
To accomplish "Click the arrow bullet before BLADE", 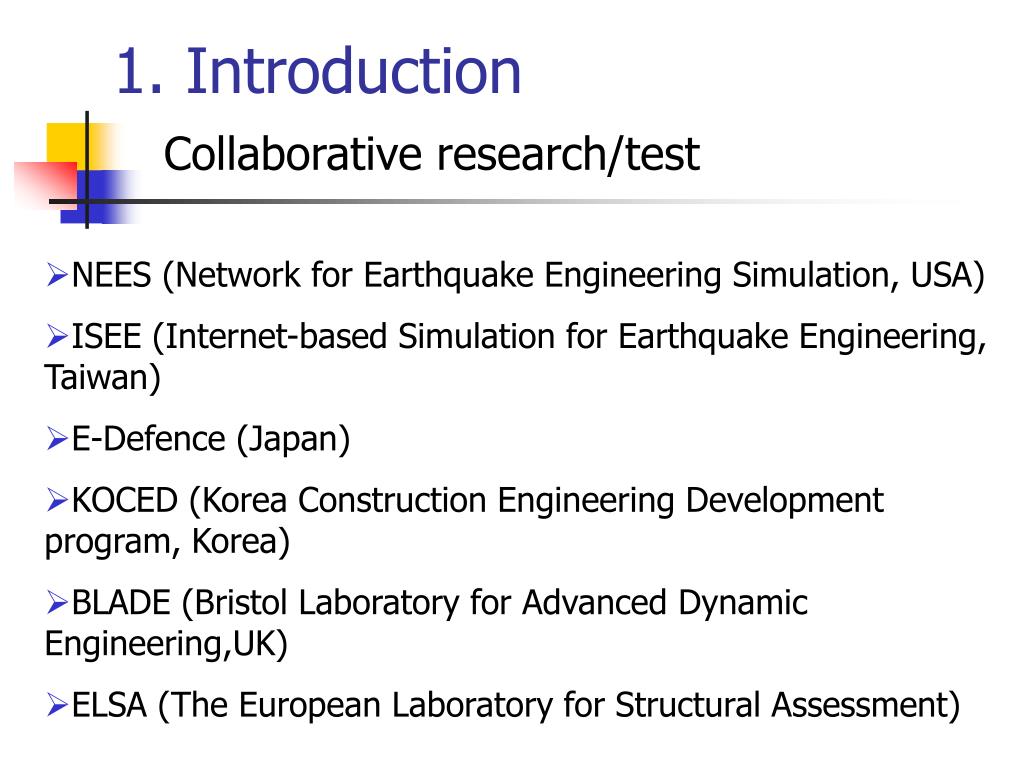I will tap(57, 602).
